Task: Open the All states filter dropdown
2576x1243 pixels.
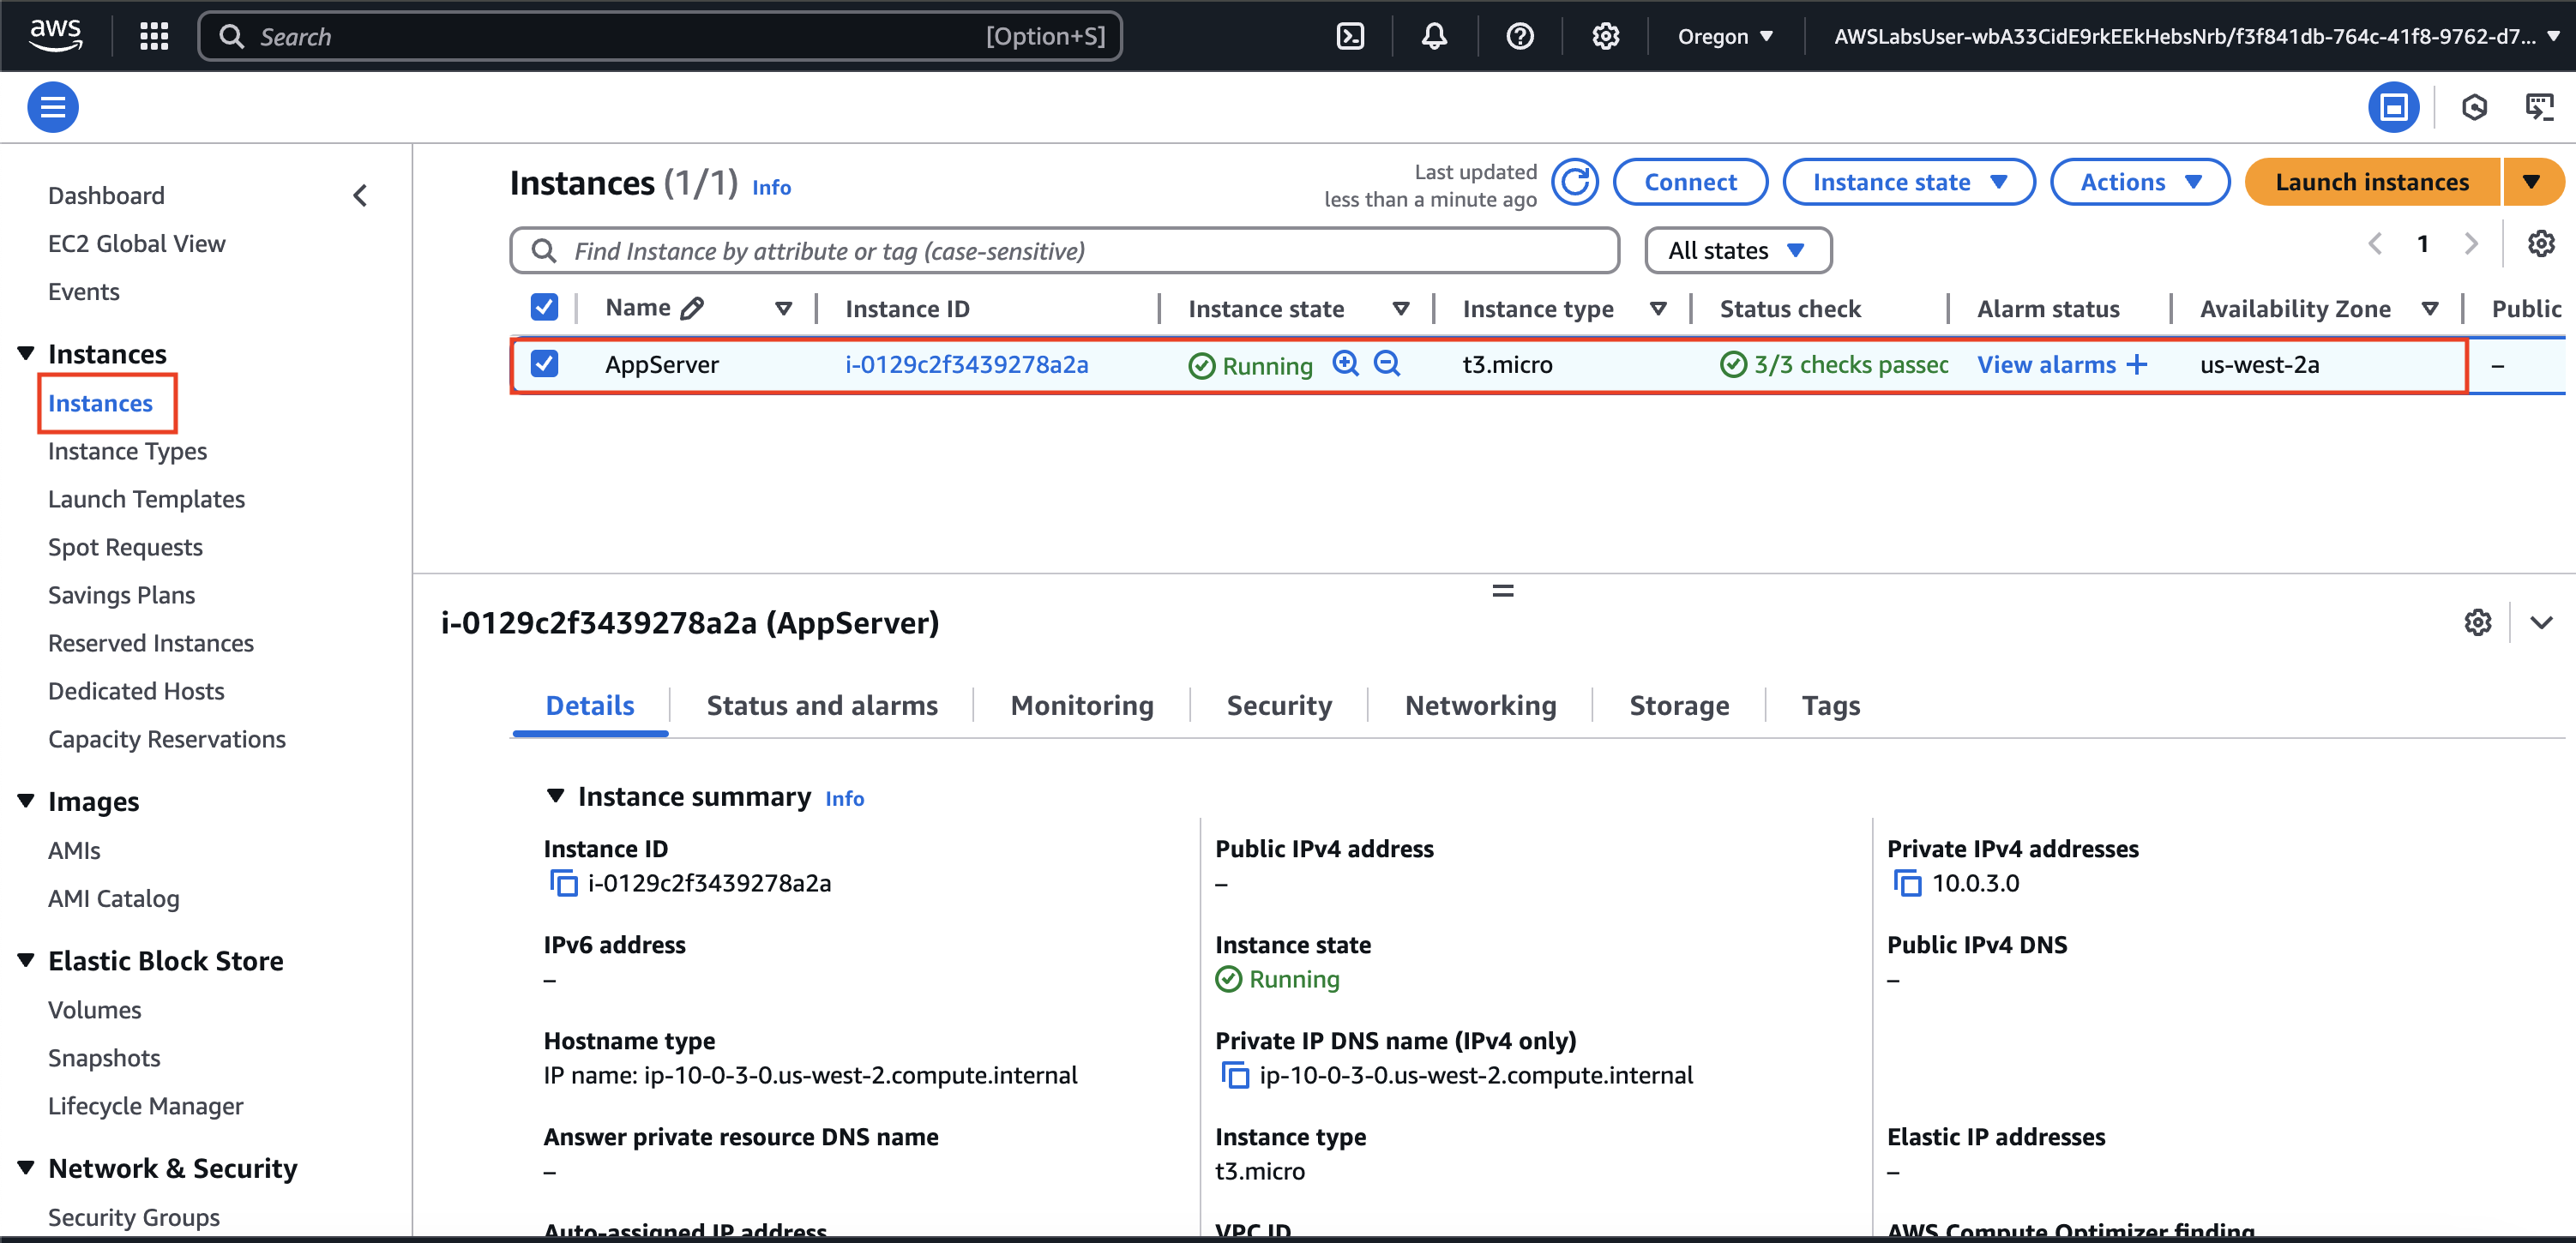Action: [1737, 250]
